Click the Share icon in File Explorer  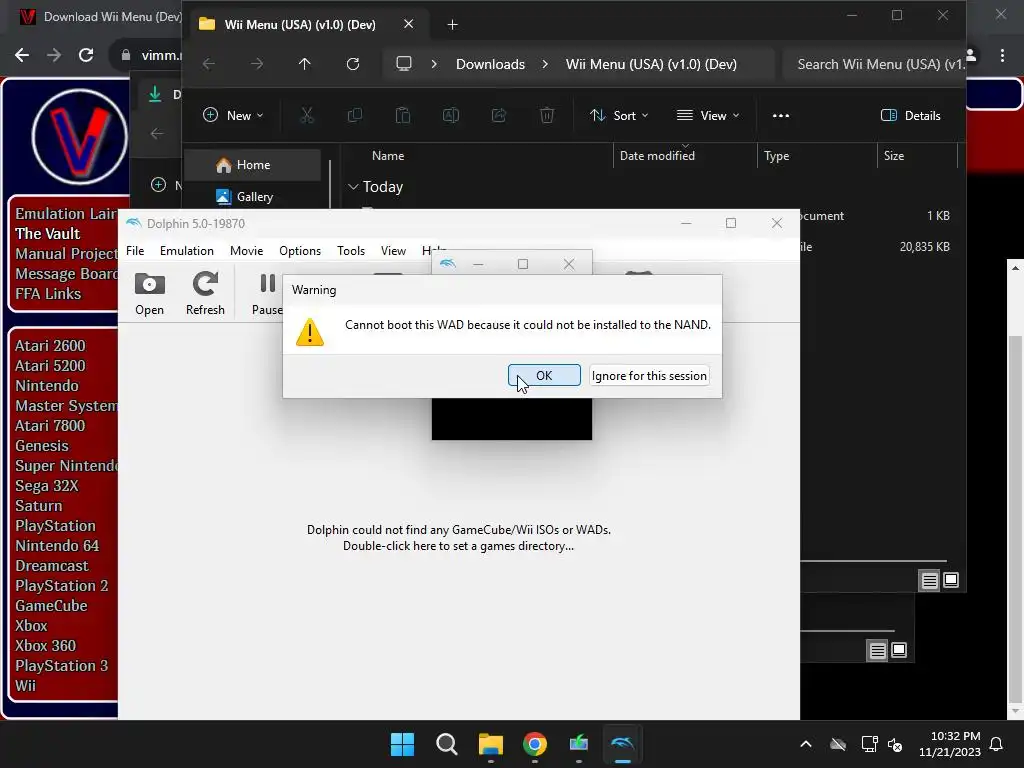pyautogui.click(x=499, y=116)
